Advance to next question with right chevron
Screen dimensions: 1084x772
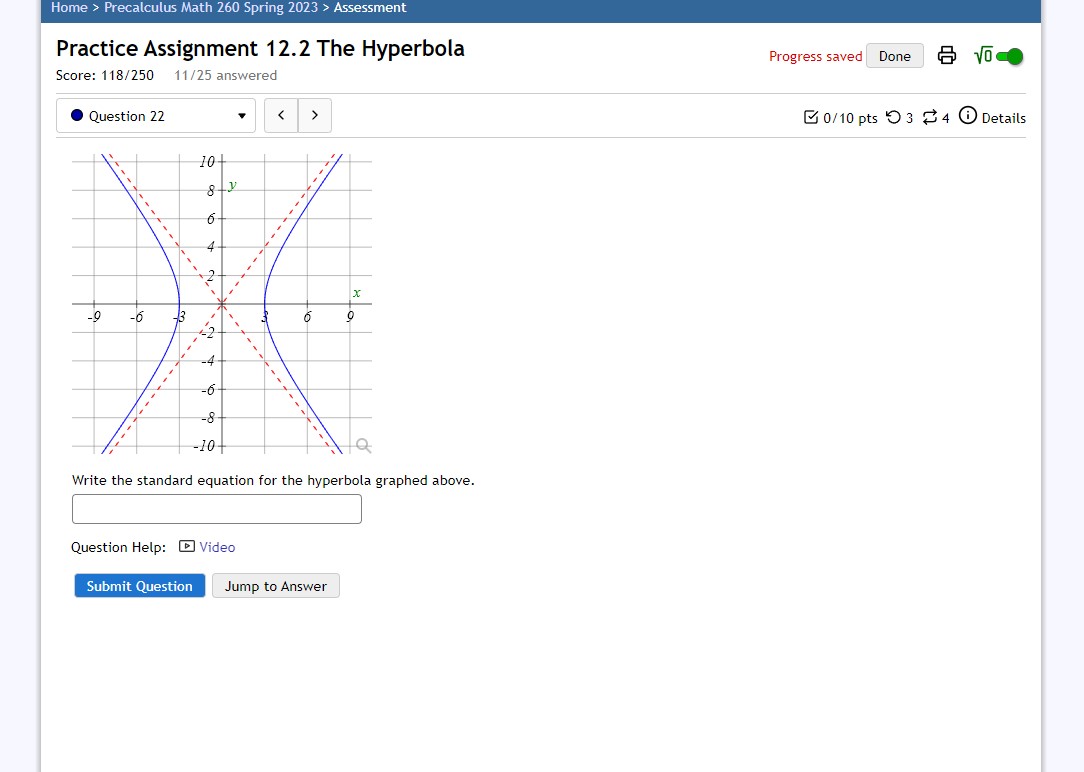coord(314,115)
